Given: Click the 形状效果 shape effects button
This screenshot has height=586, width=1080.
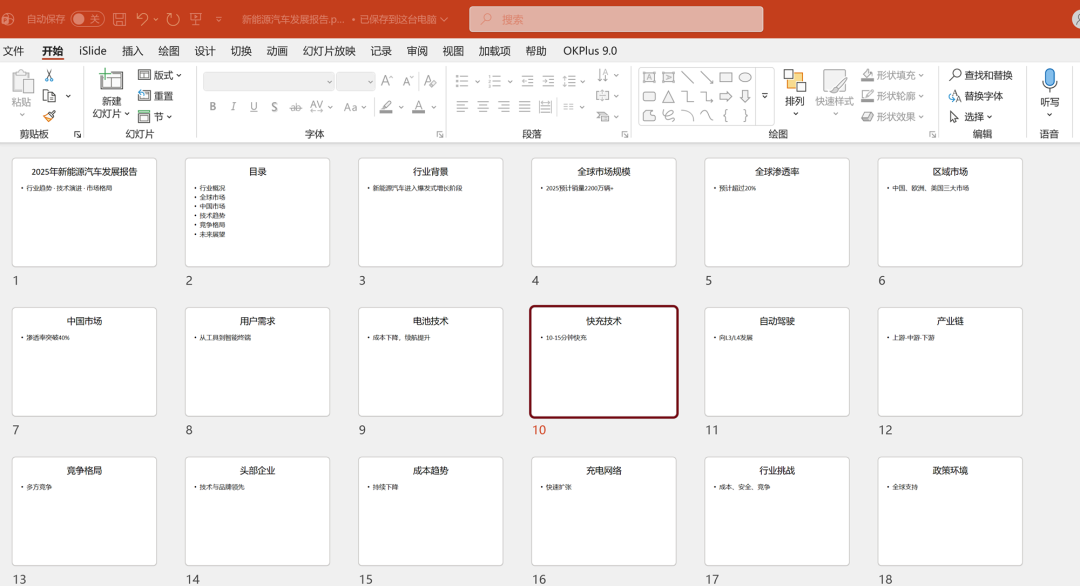Looking at the screenshot, I should pos(893,116).
